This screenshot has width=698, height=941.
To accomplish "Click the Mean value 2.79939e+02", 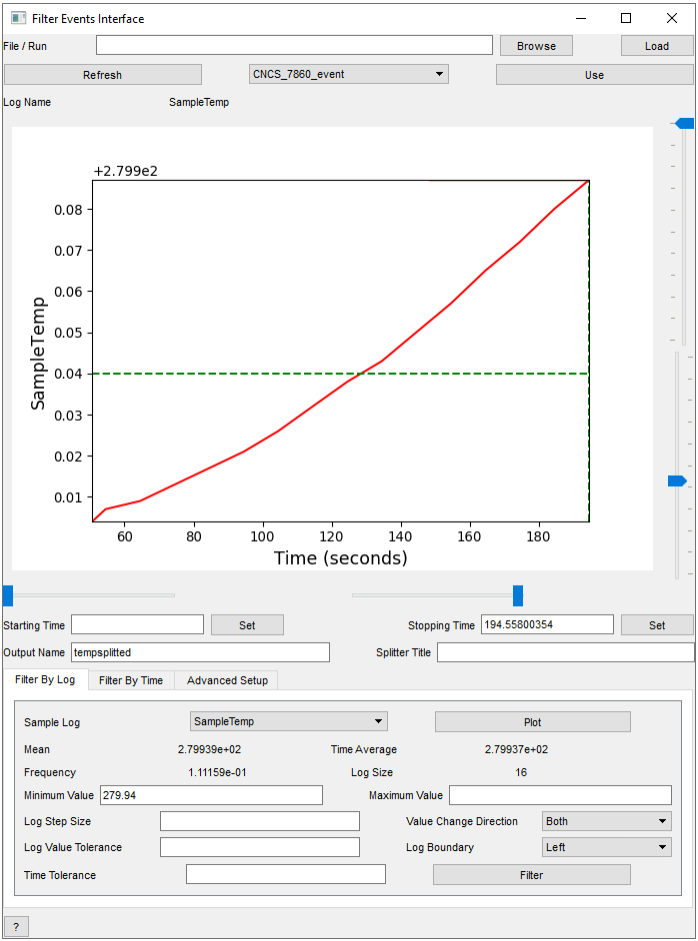I will 209,749.
